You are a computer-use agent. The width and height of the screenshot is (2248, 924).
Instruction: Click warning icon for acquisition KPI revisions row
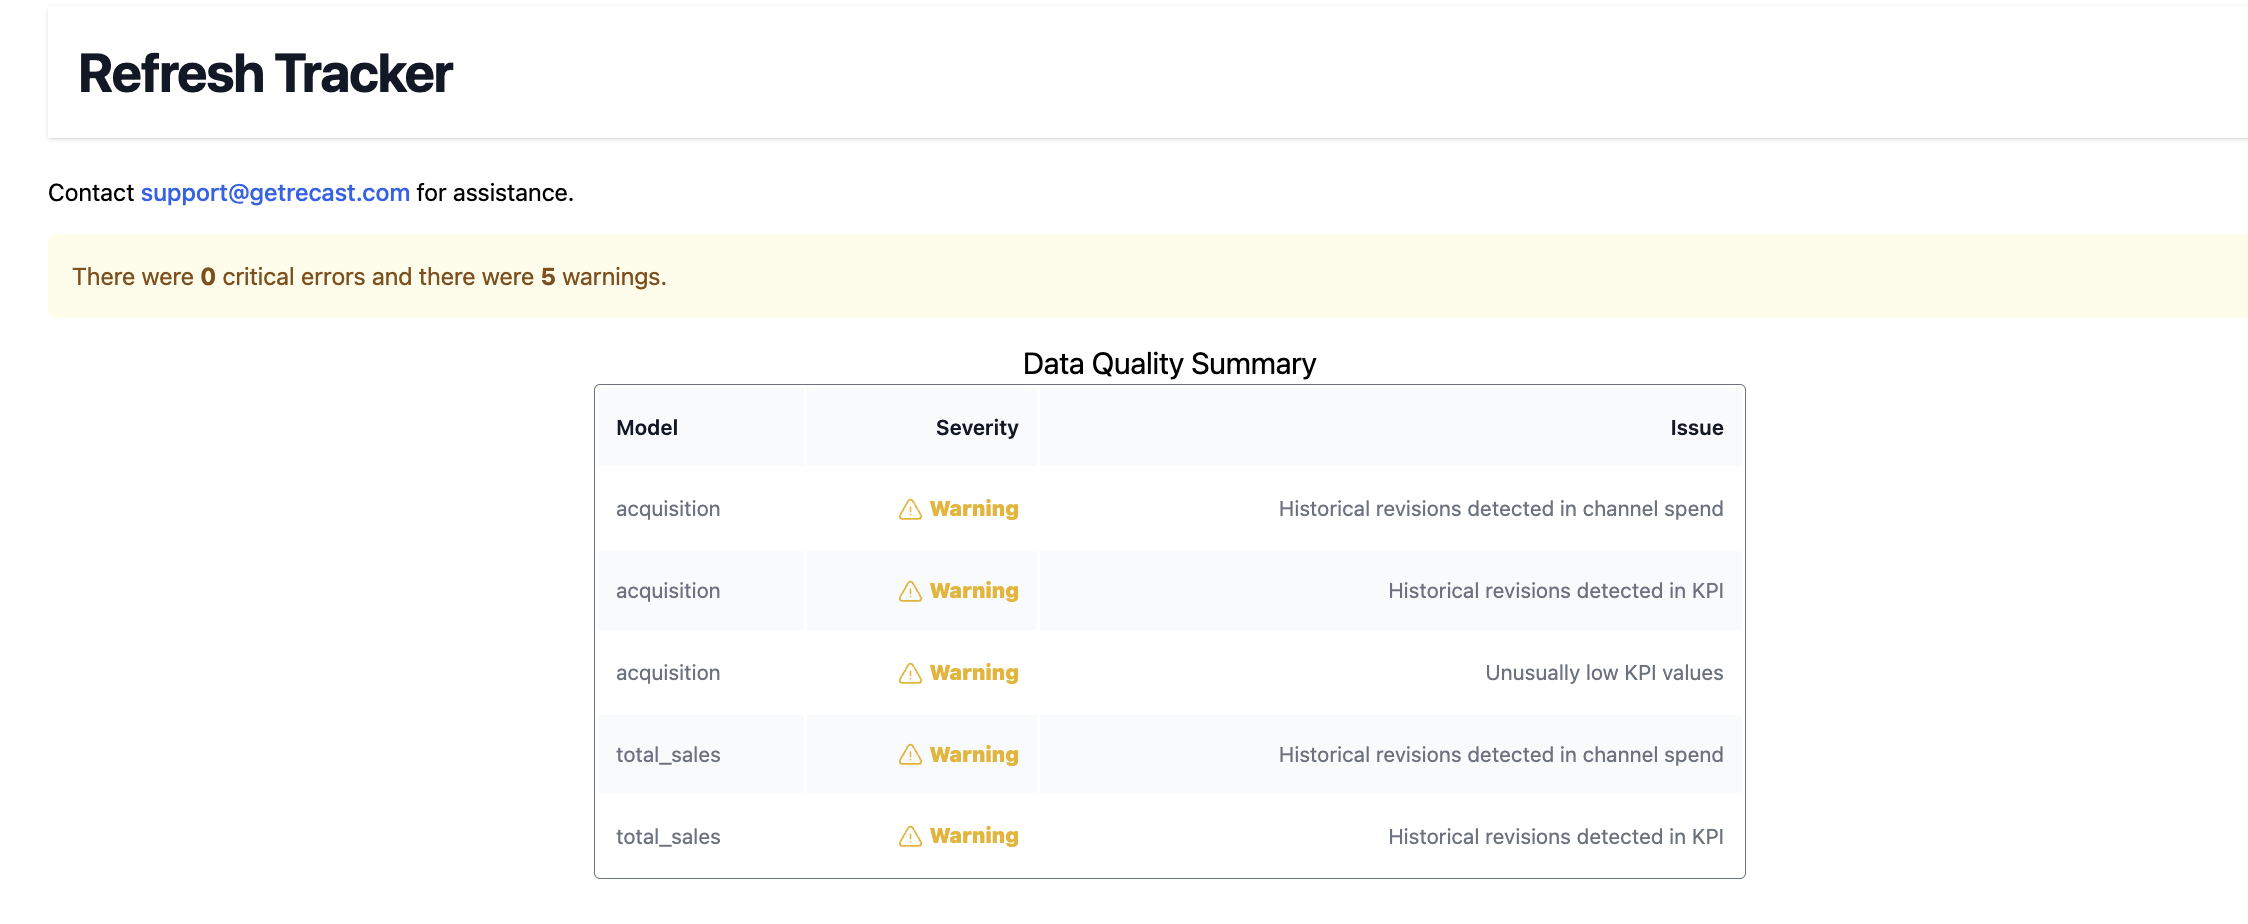tap(910, 592)
